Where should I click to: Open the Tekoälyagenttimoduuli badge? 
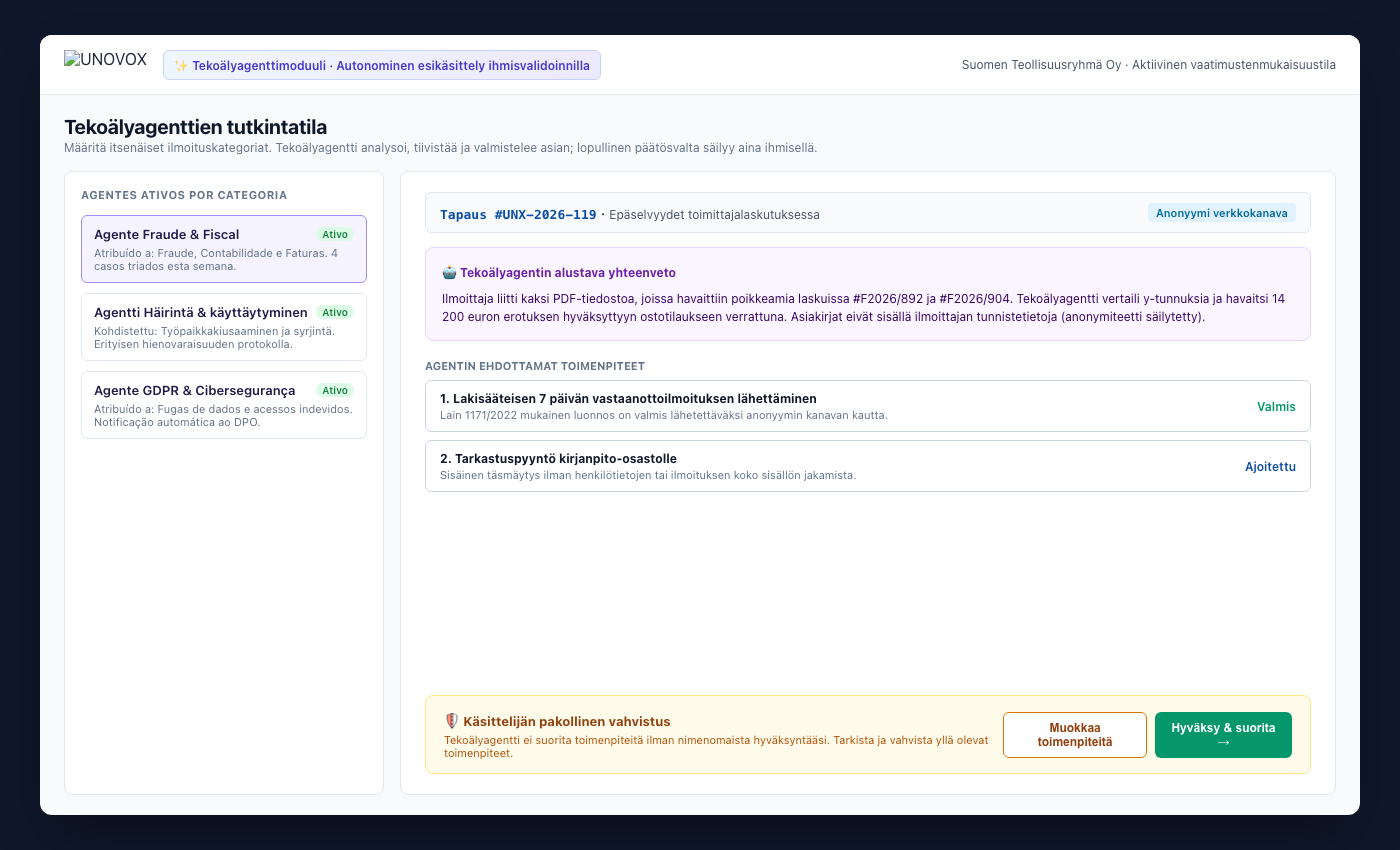point(382,65)
